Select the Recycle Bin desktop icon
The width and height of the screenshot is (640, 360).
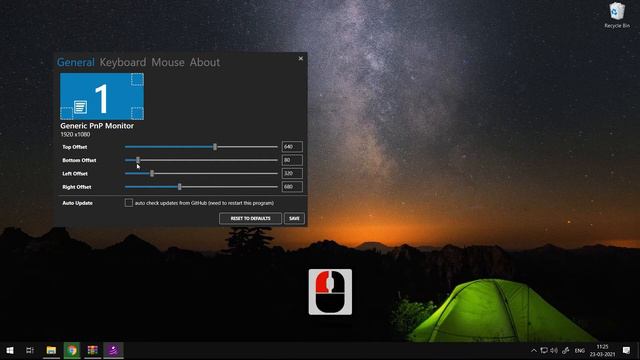pyautogui.click(x=617, y=16)
